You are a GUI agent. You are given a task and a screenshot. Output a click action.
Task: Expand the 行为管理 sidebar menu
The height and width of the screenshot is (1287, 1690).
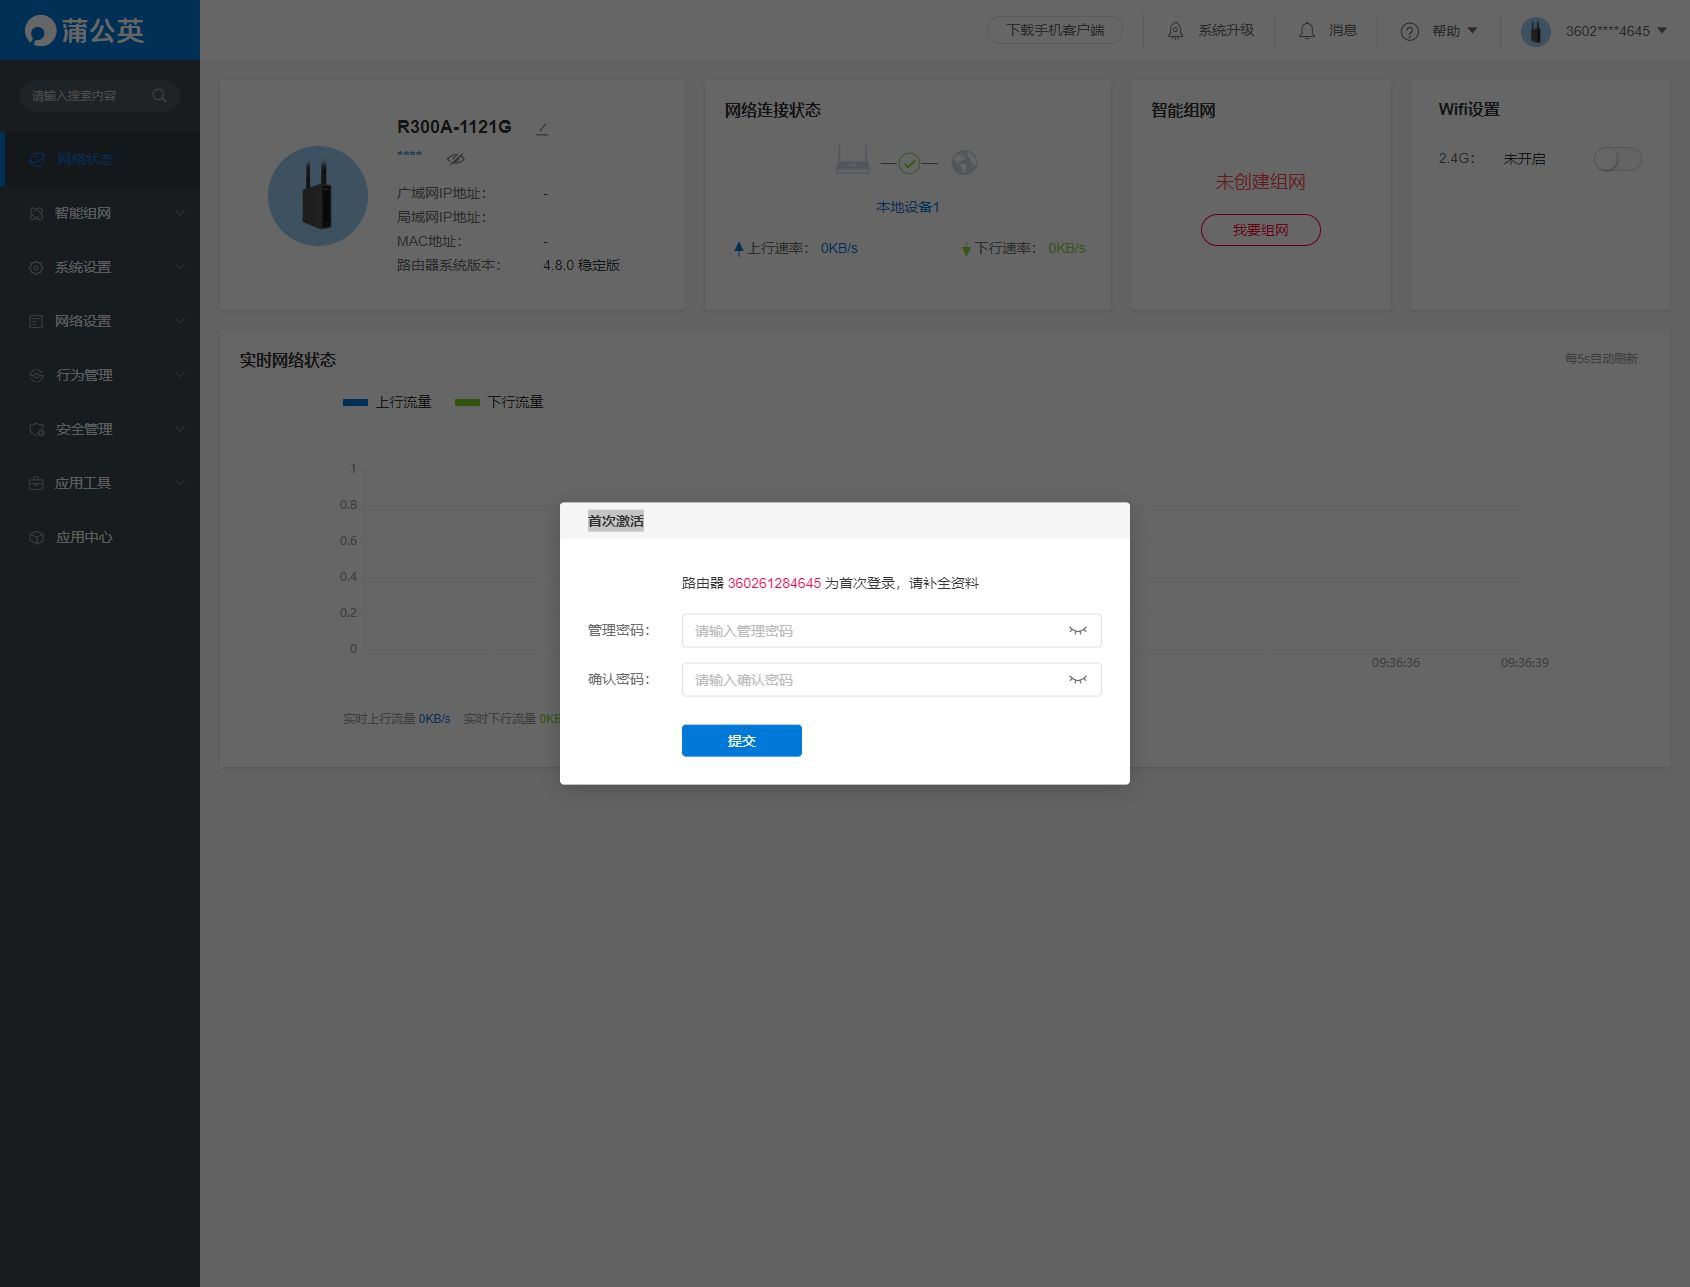pos(180,375)
